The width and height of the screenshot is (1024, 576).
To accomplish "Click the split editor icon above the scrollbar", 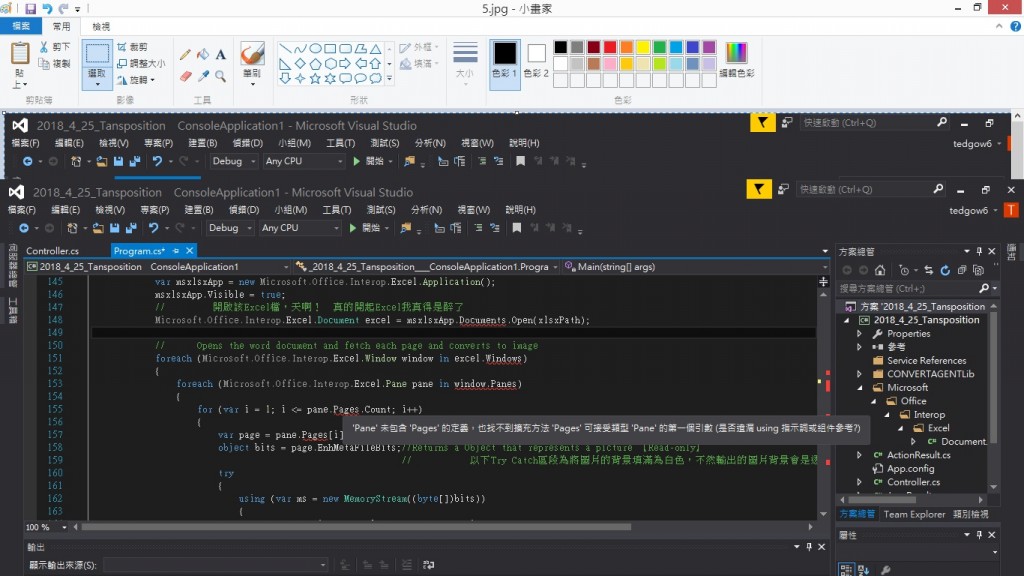I will (823, 281).
